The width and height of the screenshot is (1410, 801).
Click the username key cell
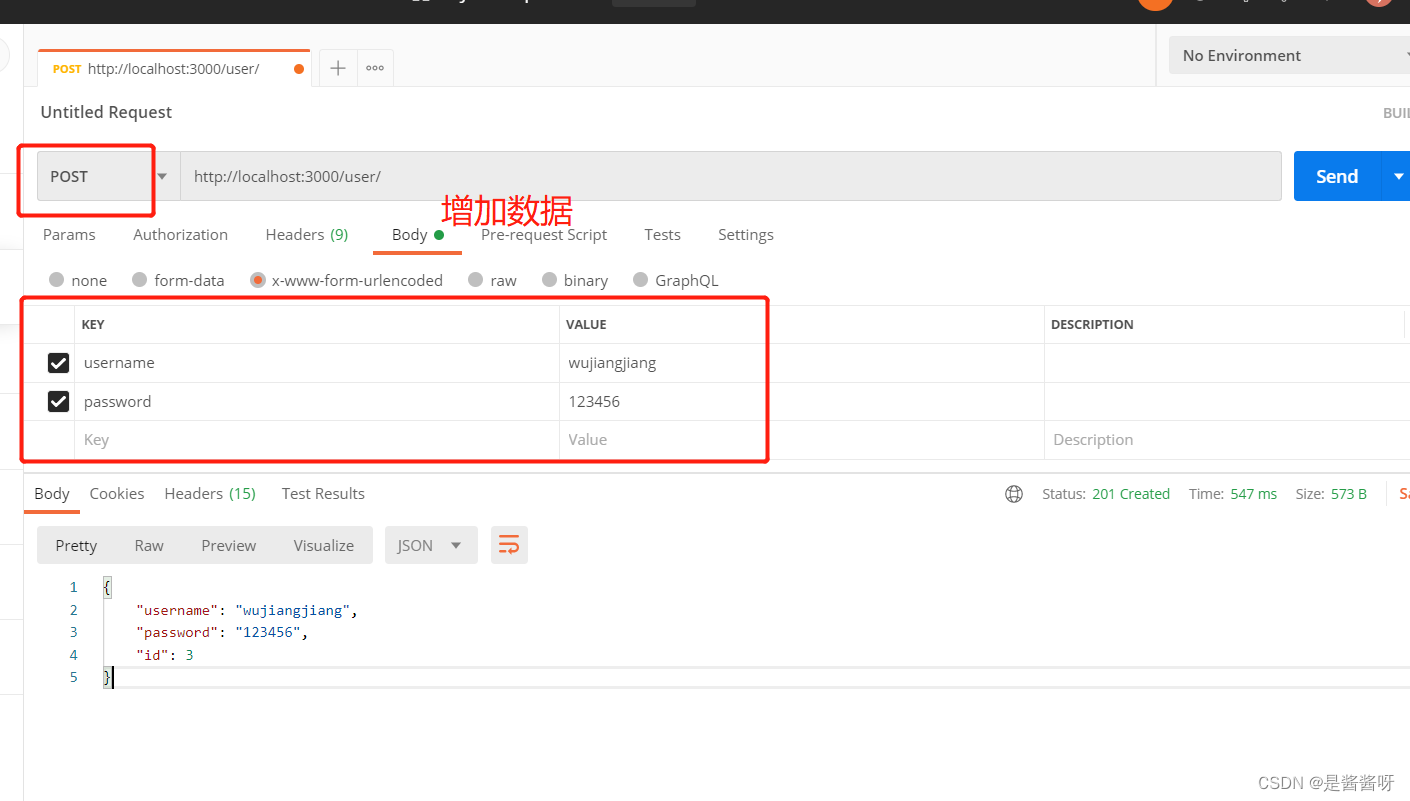click(316, 363)
